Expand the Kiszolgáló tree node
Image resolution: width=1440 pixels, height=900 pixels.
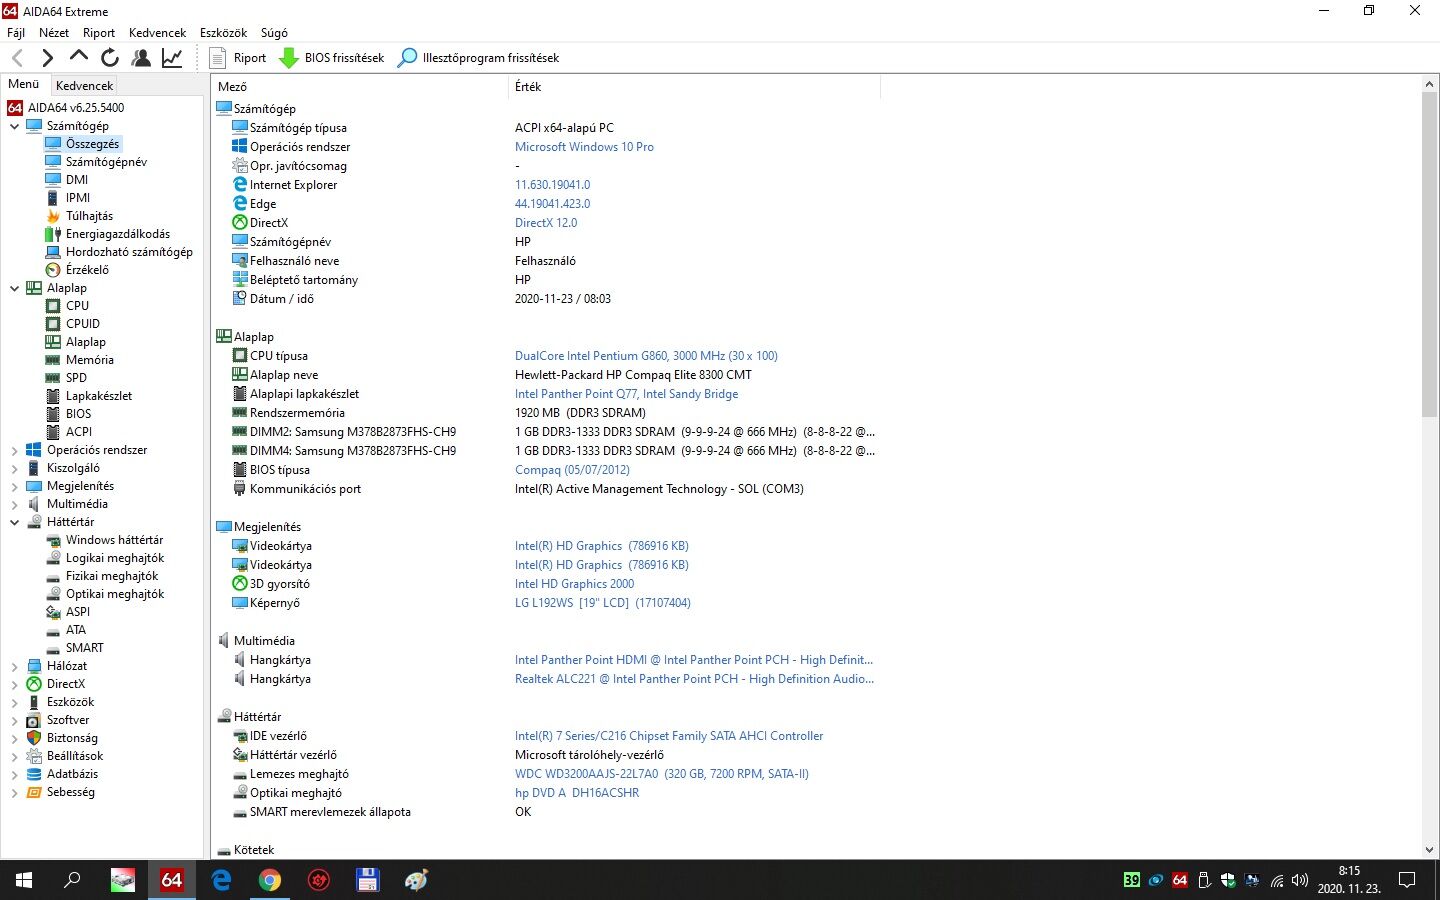pyautogui.click(x=14, y=468)
